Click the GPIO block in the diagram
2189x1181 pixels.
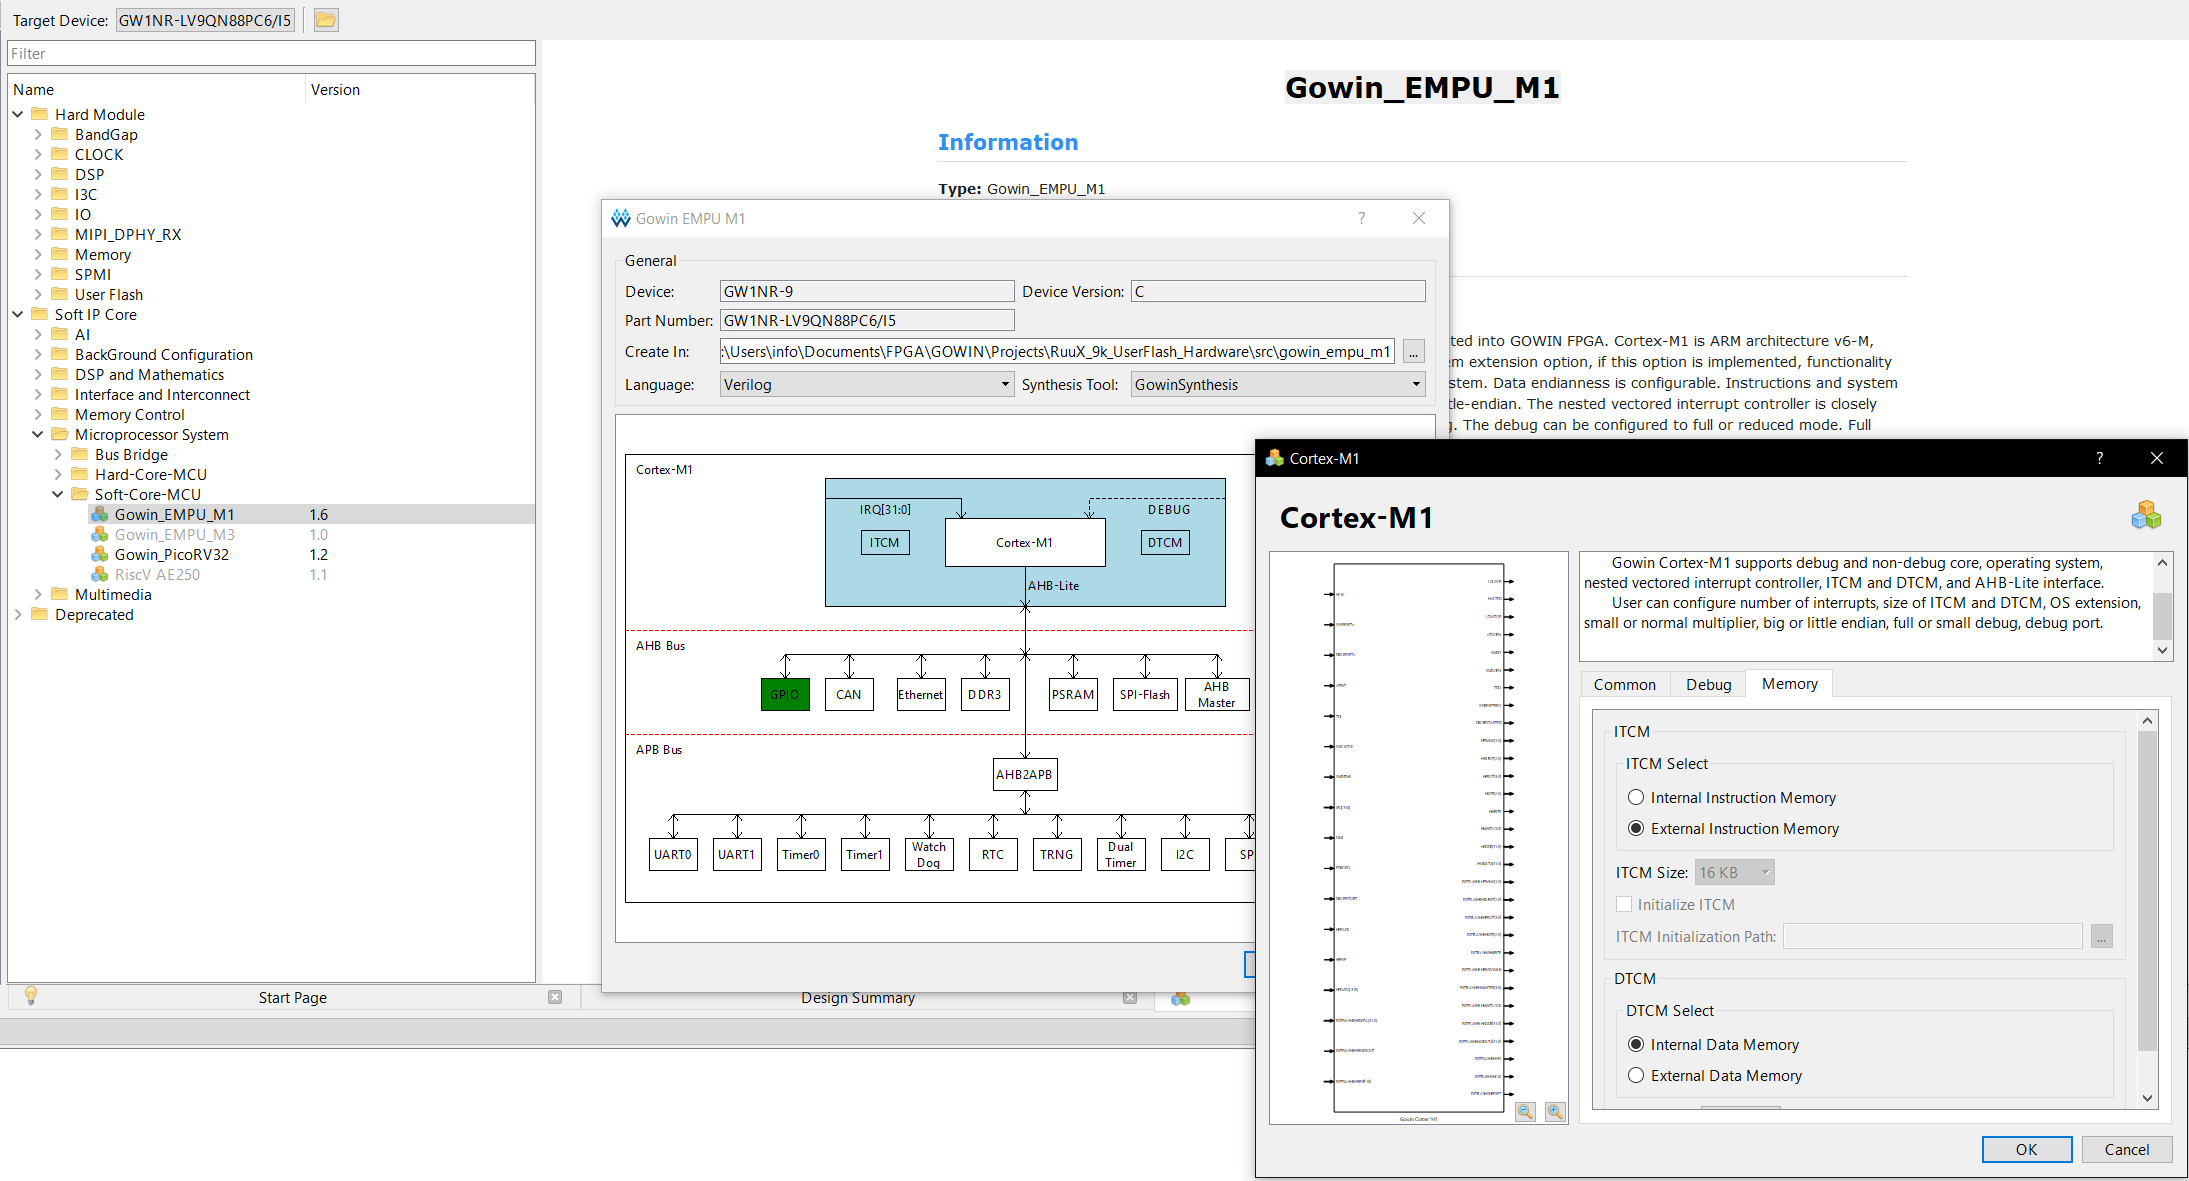tap(785, 694)
